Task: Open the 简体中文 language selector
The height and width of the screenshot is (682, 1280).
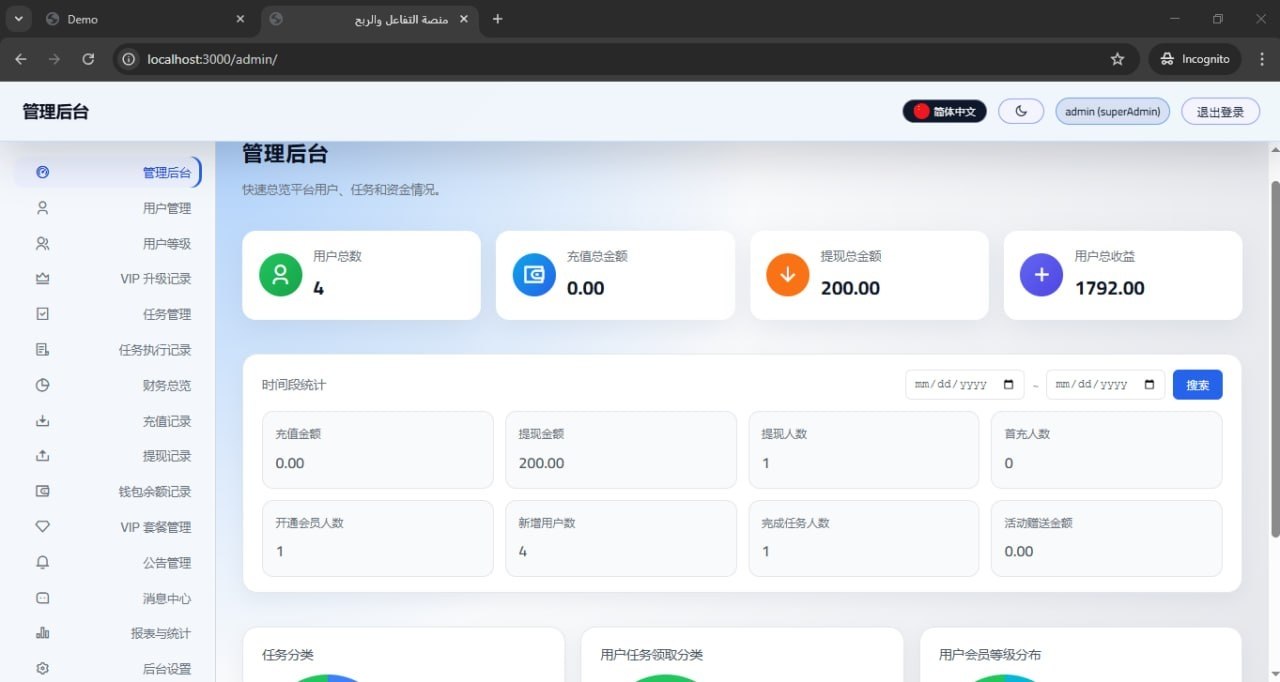Action: click(944, 111)
